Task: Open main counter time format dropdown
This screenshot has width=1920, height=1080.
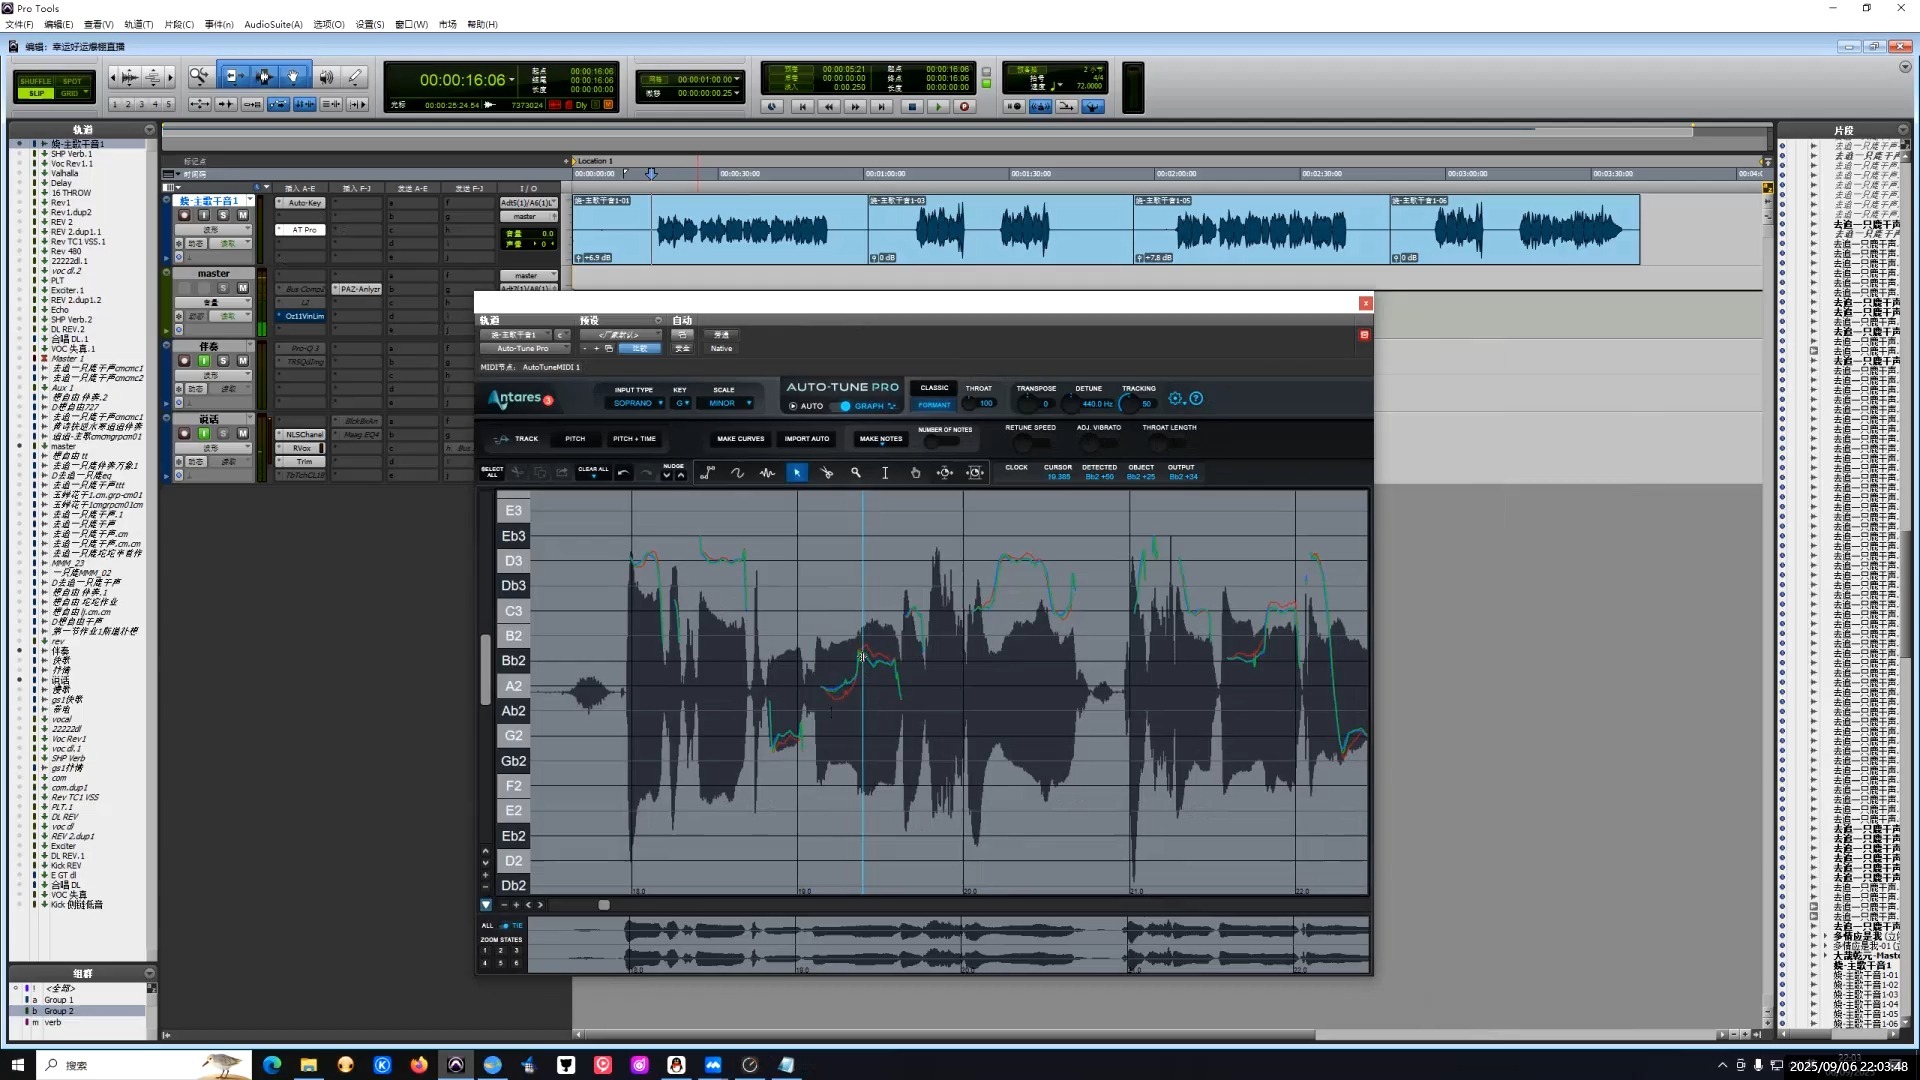Action: point(513,80)
